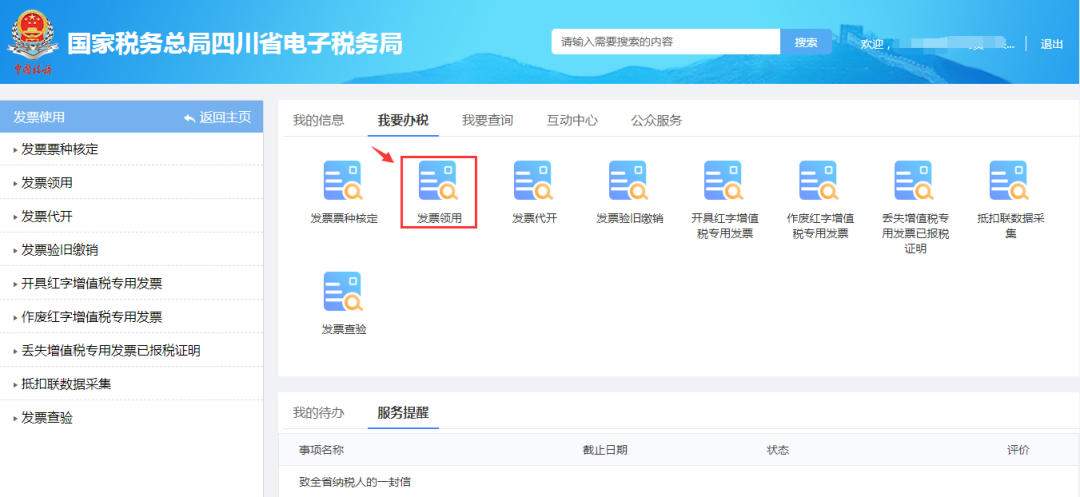Switch to the 我的信息 tab

[318, 120]
